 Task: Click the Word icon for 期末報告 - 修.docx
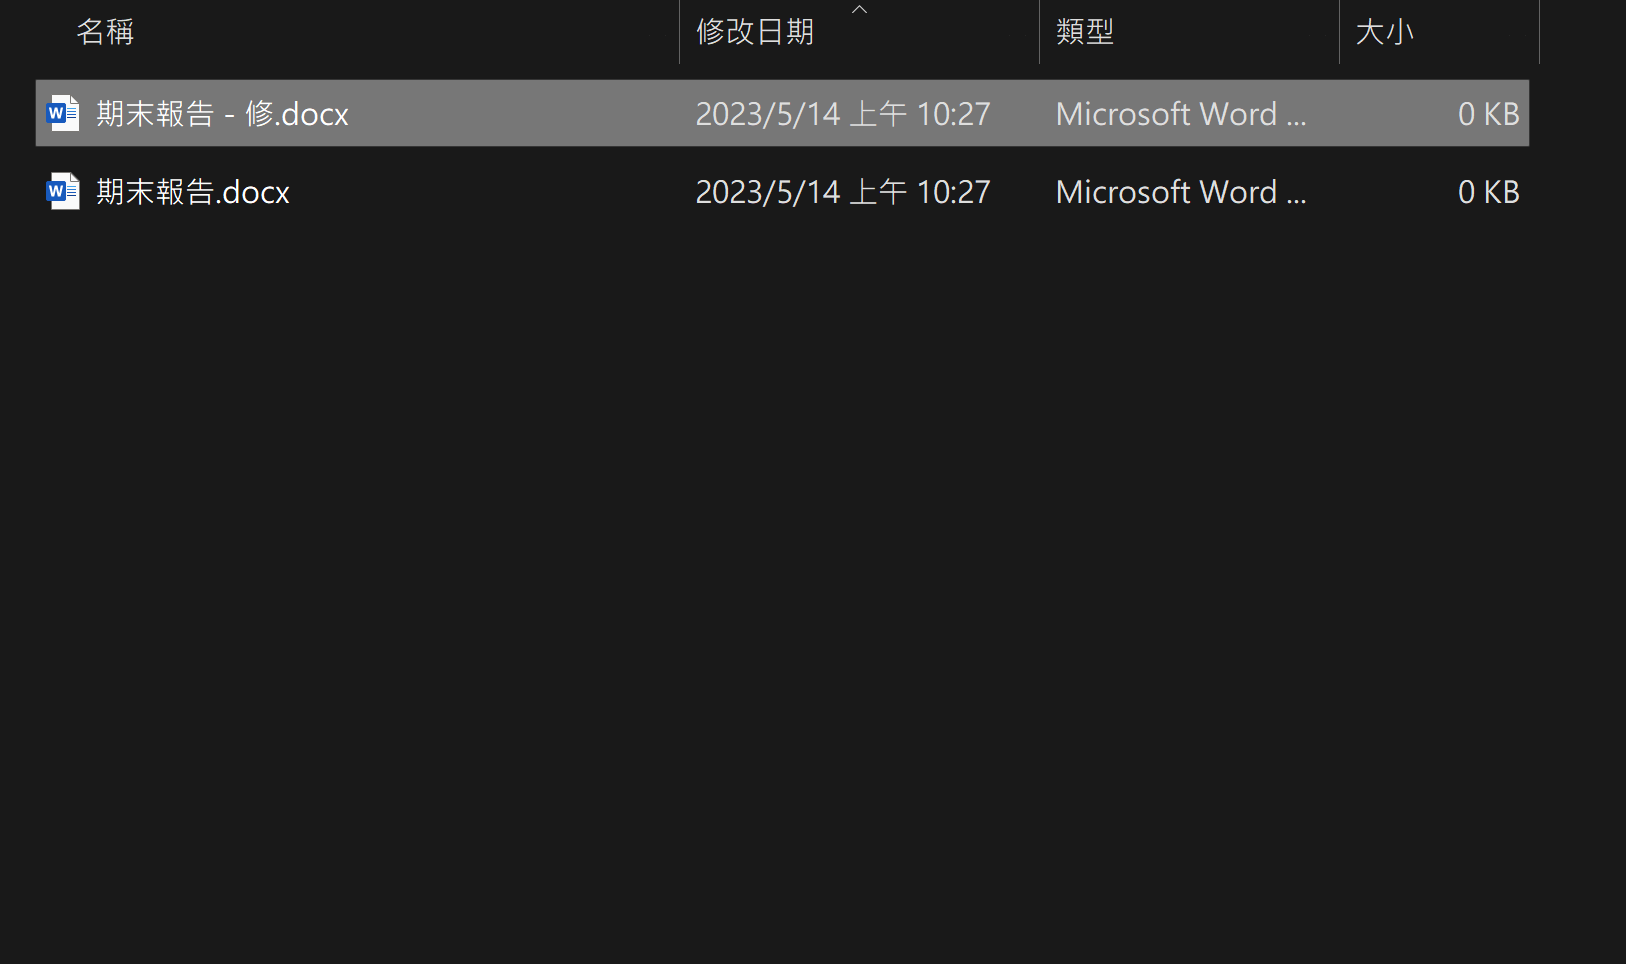pos(63,113)
